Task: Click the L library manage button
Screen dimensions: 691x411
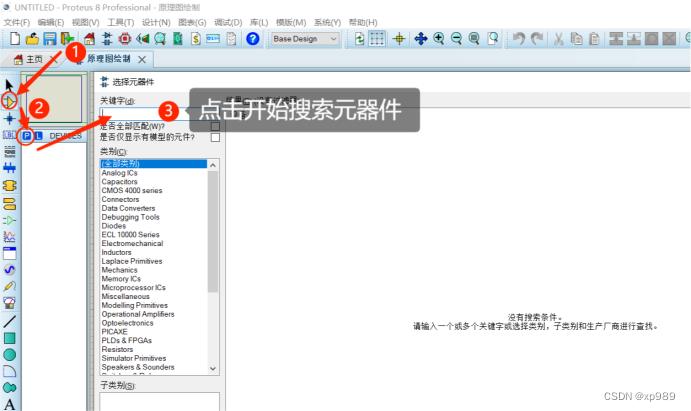Action: tap(38, 136)
